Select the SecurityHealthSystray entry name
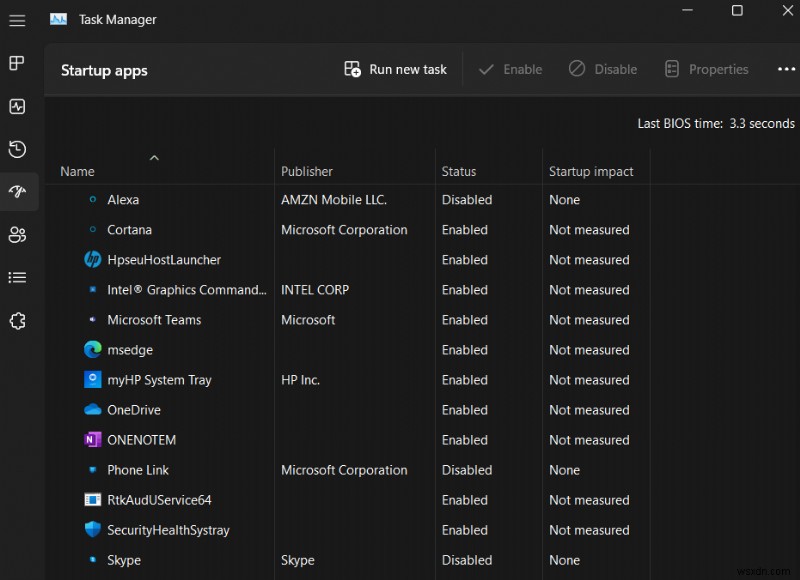This screenshot has width=800, height=580. (x=168, y=530)
